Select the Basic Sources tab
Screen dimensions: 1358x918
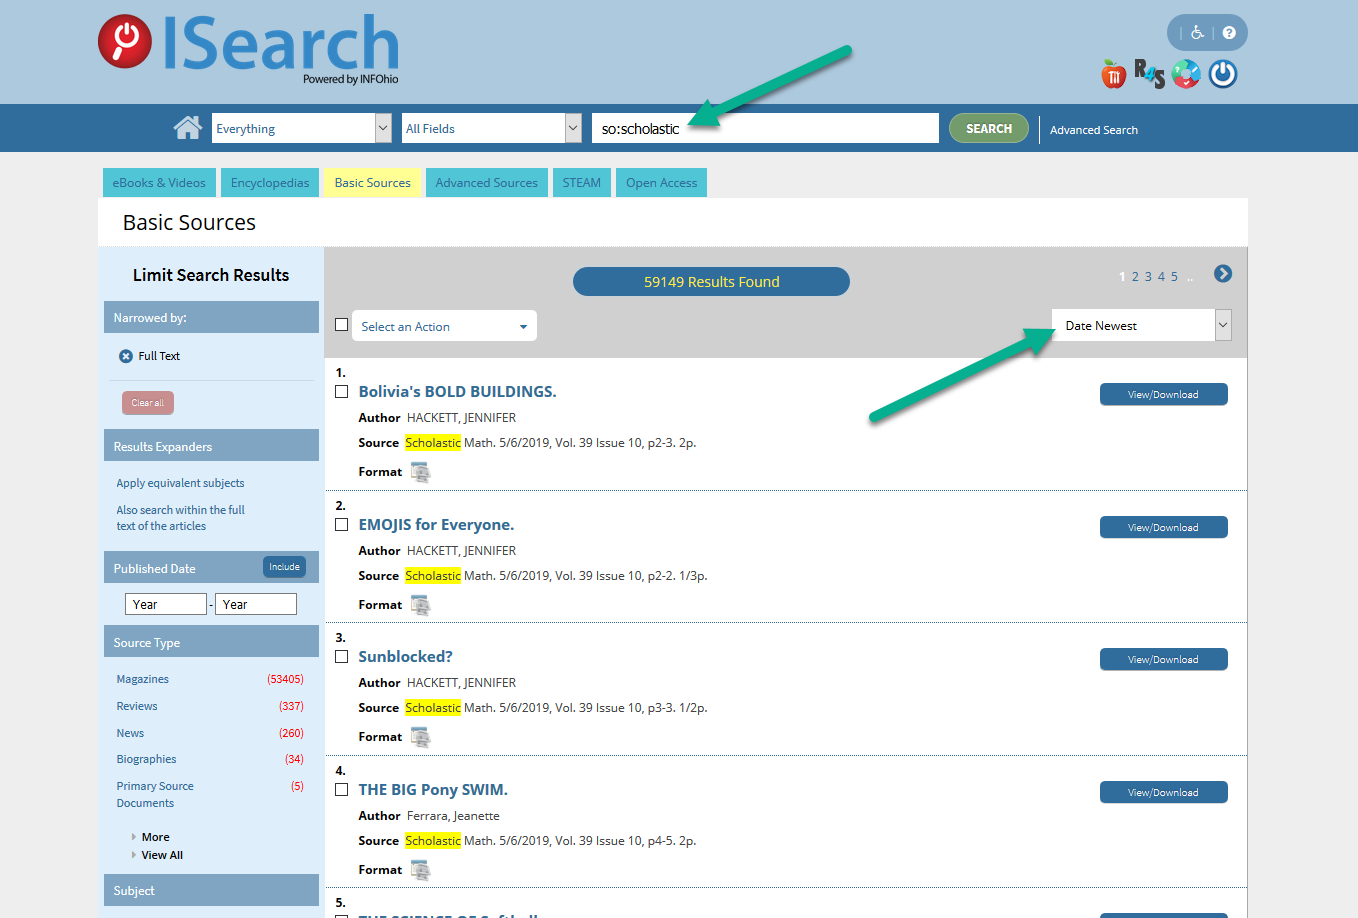pos(372,183)
